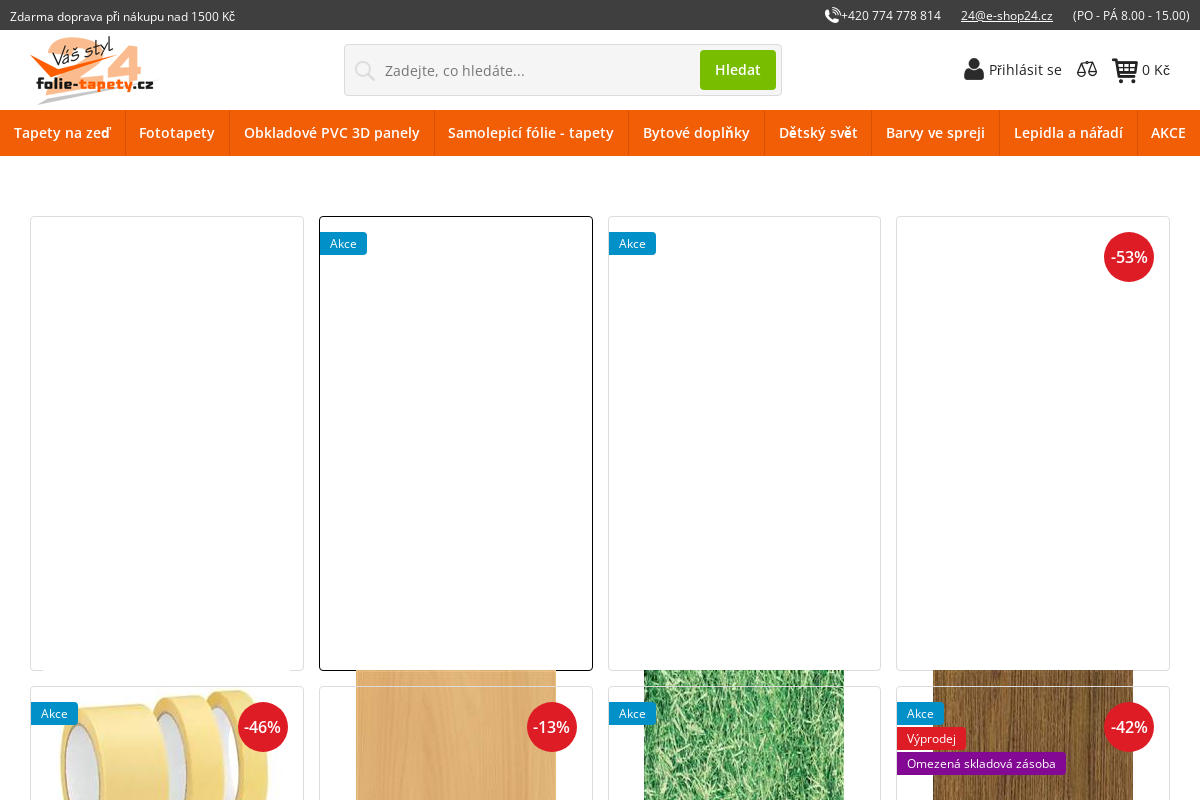Click the Výprodej red label

(x=931, y=739)
